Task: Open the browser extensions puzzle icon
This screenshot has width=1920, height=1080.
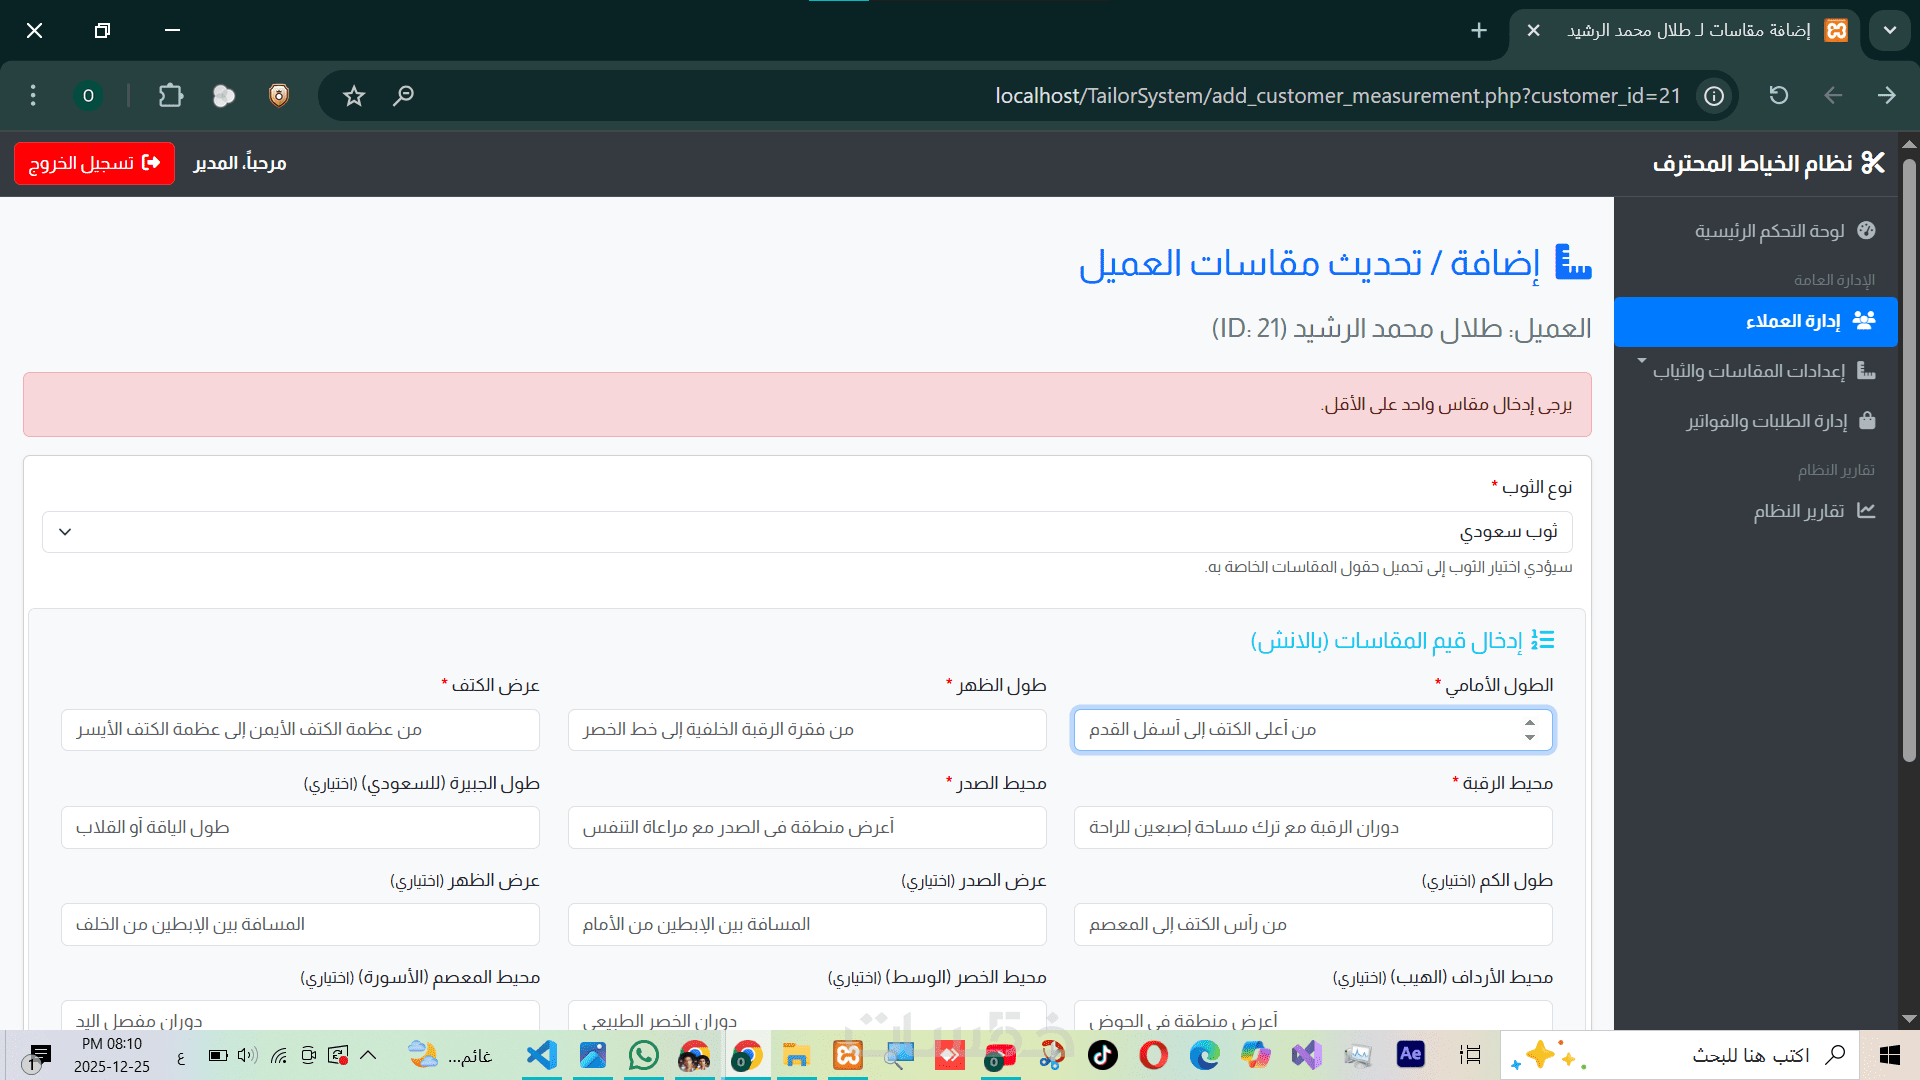Action: 171,96
